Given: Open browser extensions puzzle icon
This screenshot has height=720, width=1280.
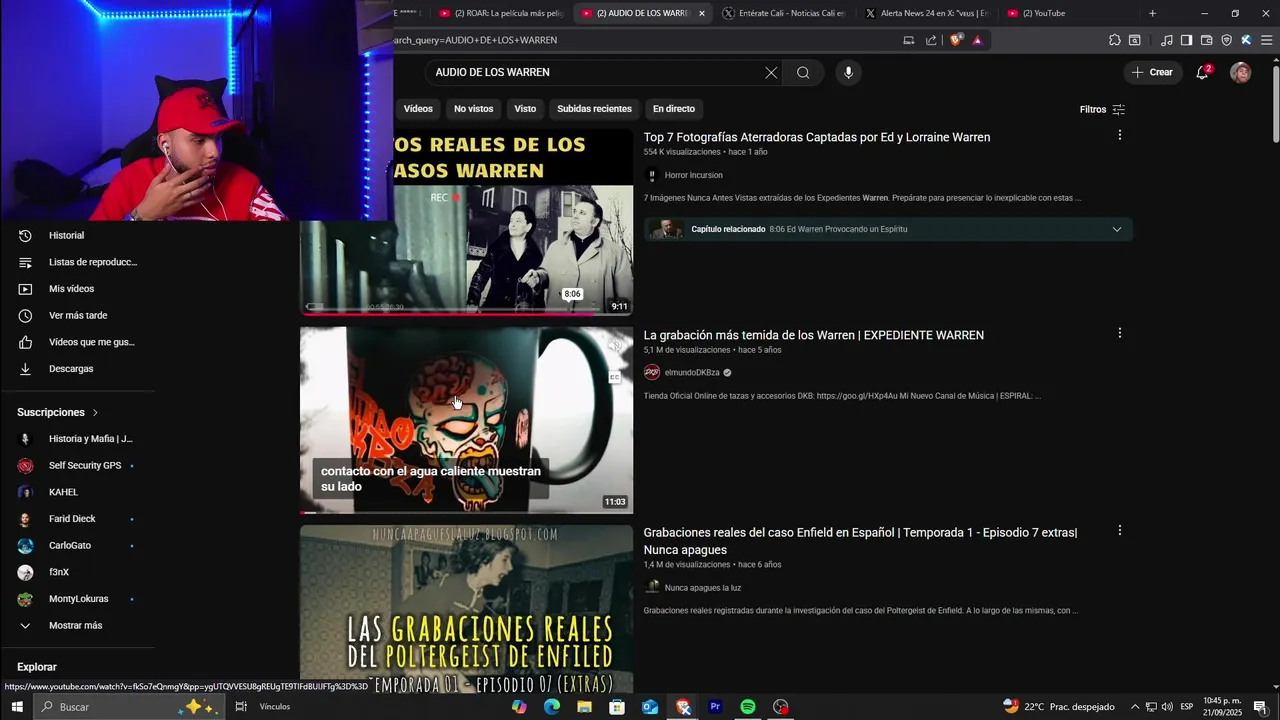Looking at the screenshot, I should 1114,40.
